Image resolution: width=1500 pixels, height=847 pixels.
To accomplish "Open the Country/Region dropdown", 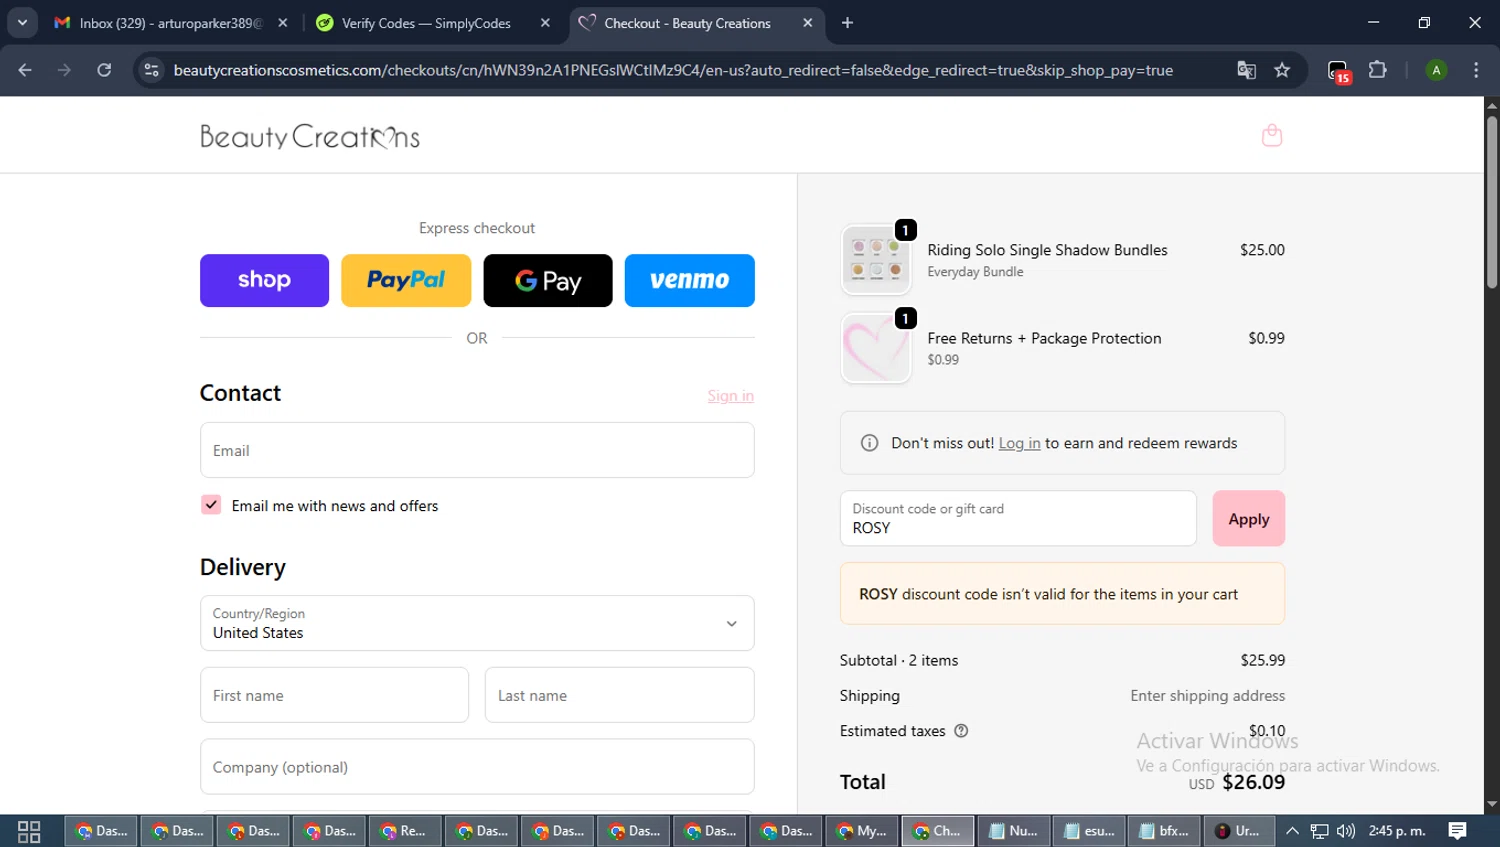I will coord(477,623).
